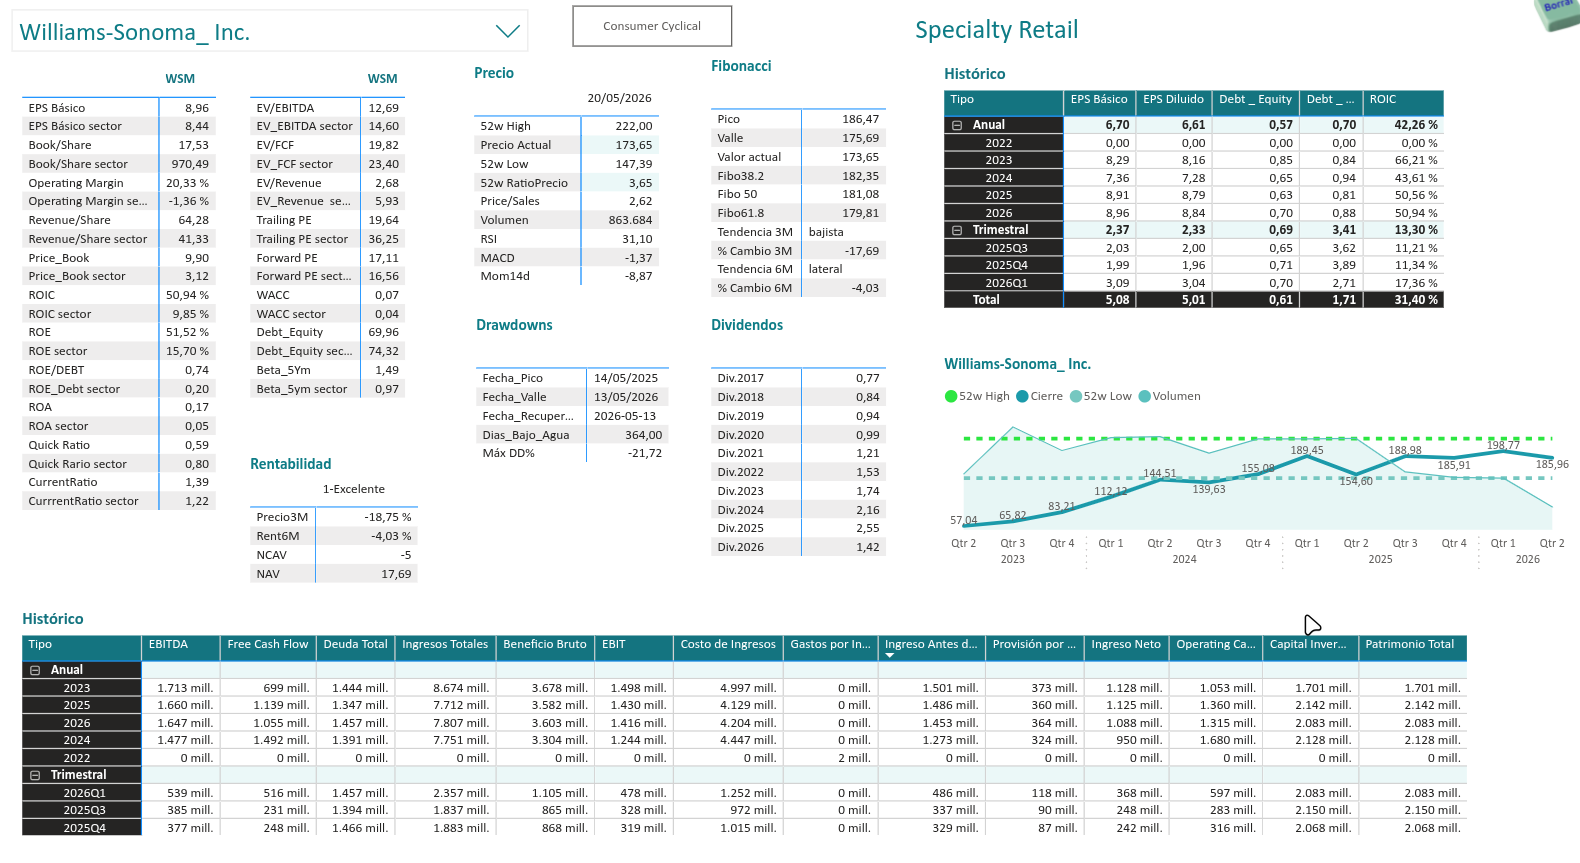Click EPS Diluido column header

1173,101
